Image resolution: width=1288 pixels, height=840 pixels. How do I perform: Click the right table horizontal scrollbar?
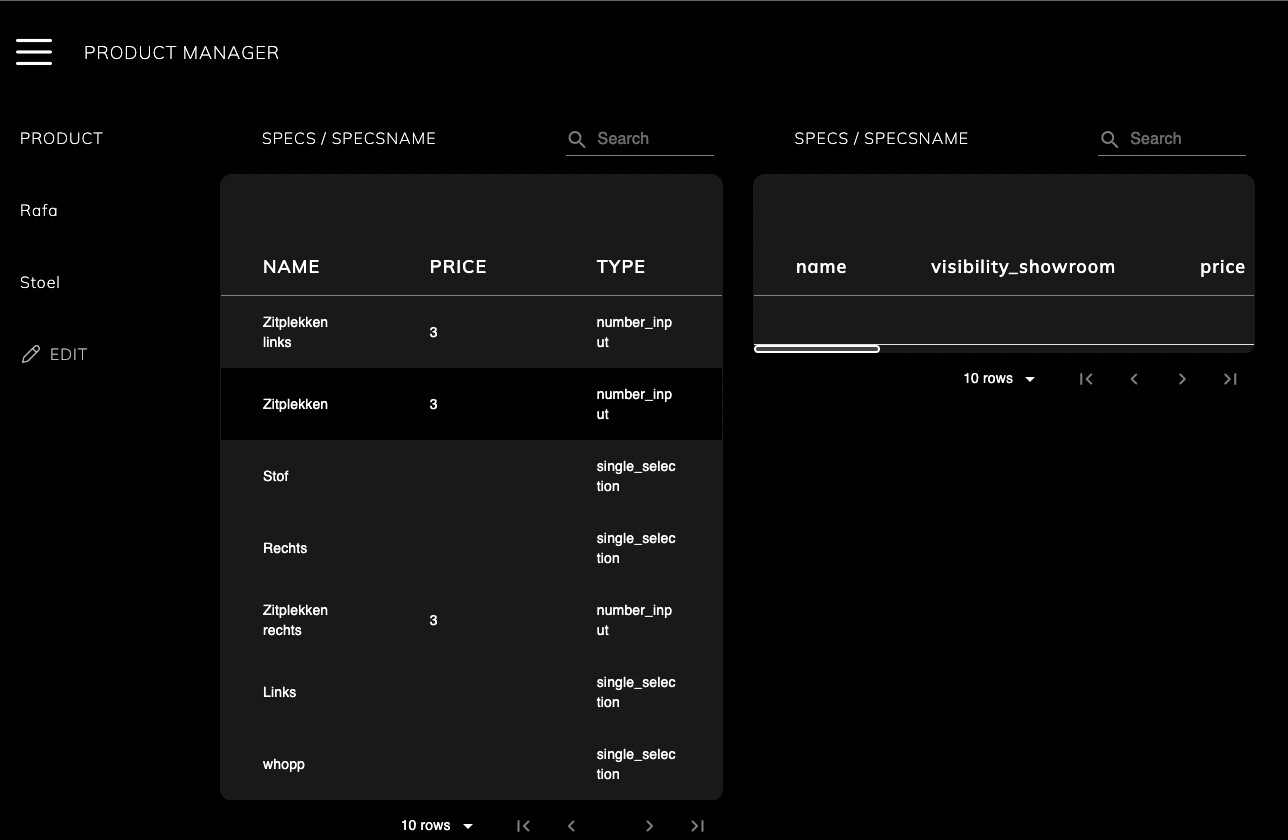pyautogui.click(x=817, y=349)
